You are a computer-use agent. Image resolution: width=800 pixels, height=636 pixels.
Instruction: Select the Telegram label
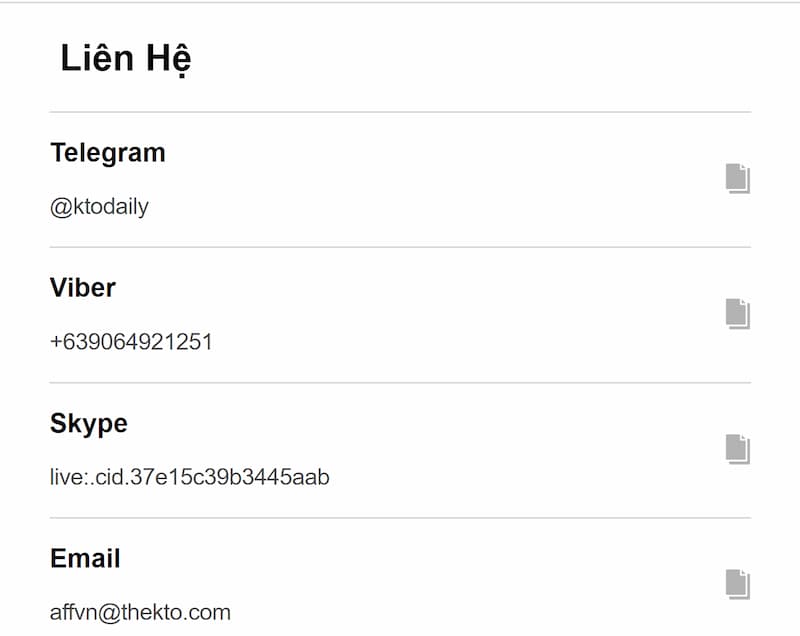108,153
